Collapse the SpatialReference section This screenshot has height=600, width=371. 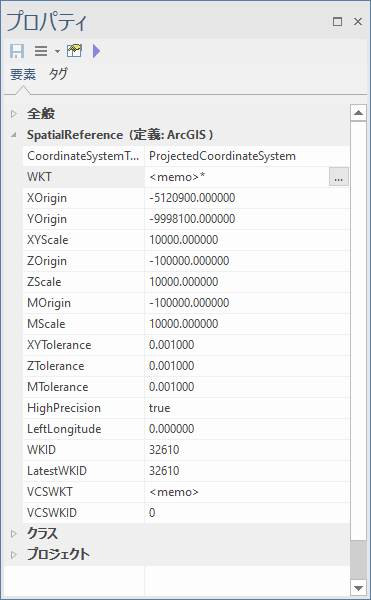(14, 135)
